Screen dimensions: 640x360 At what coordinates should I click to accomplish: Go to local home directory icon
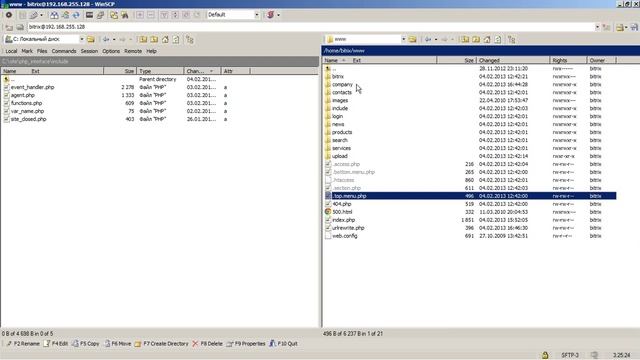click(x=165, y=39)
